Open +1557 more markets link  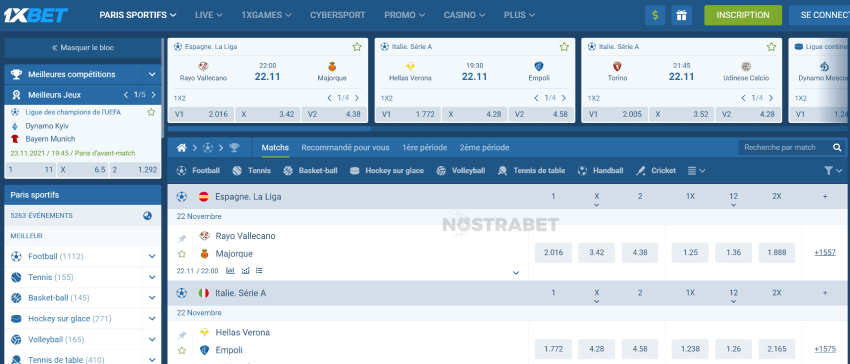pyautogui.click(x=825, y=253)
